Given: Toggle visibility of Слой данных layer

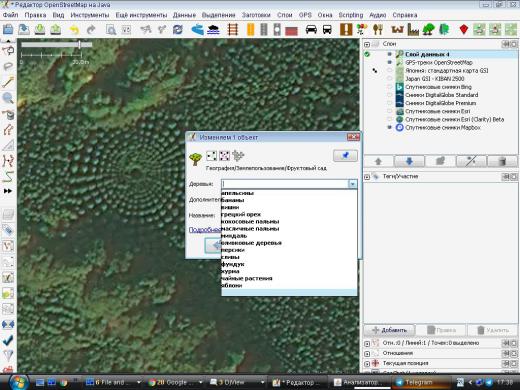Looking at the screenshot, I should [x=389, y=54].
